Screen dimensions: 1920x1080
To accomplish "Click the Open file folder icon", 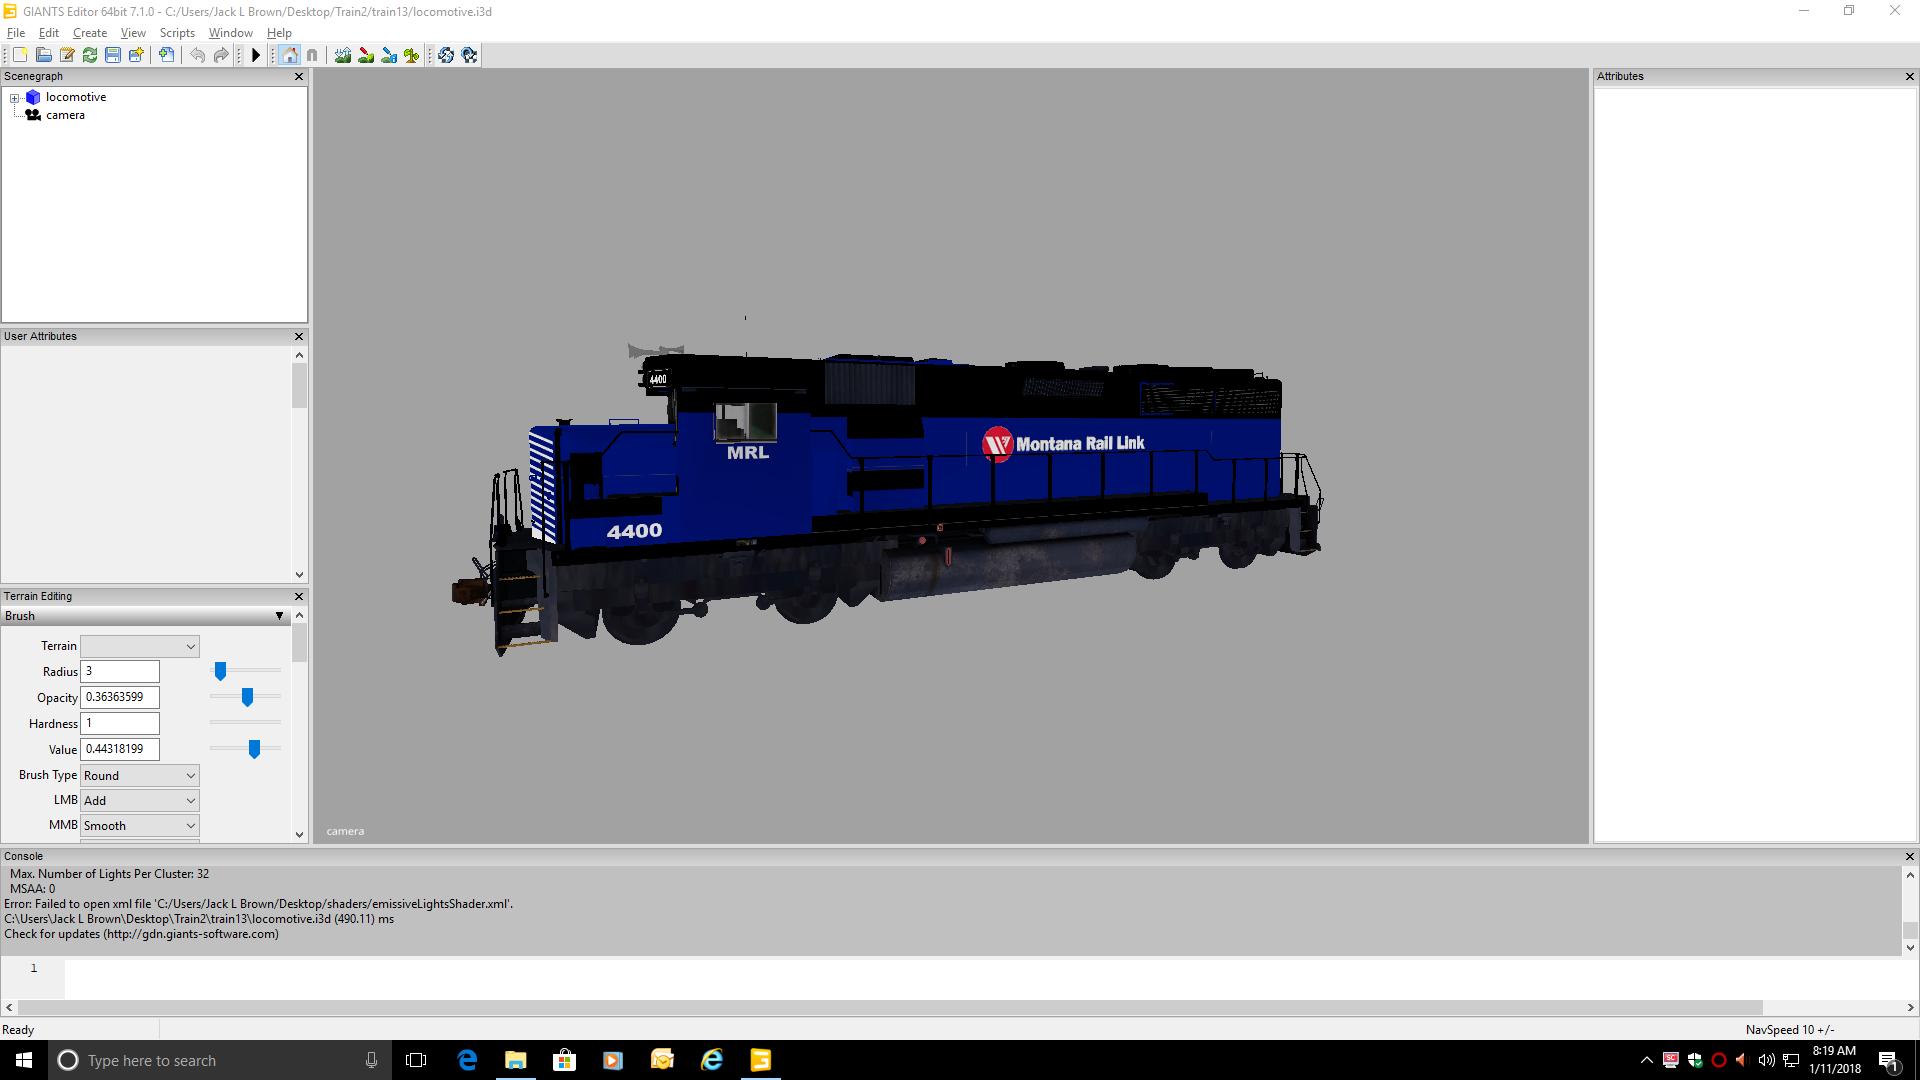I will click(x=44, y=56).
